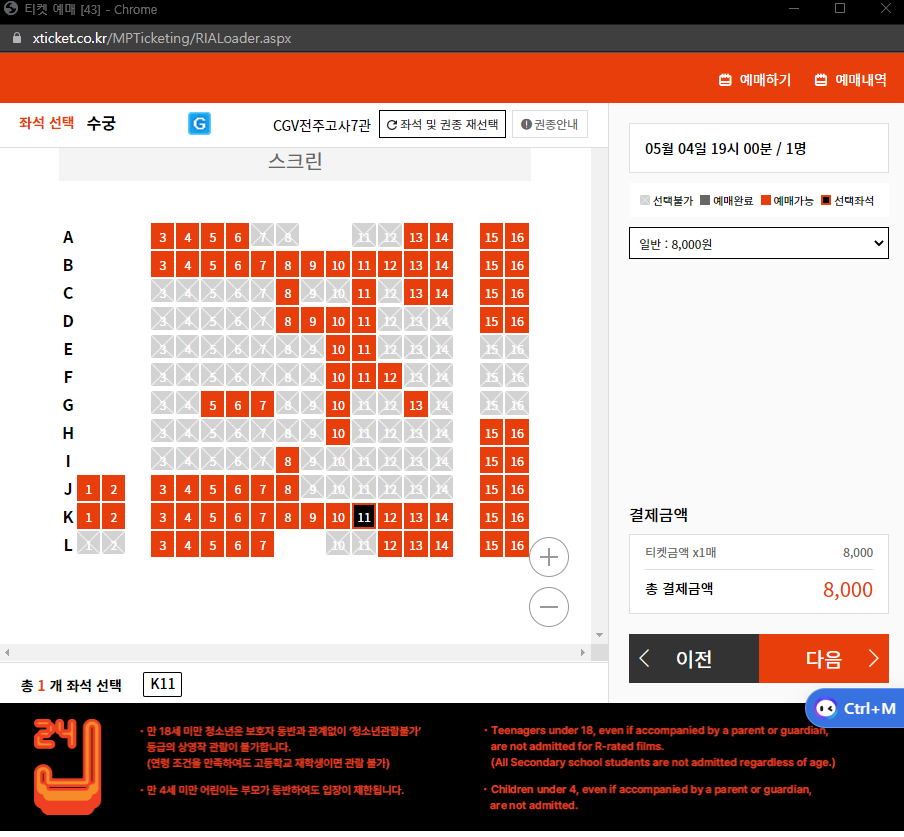Click the 선택좌석 black legend swatch
The image size is (904, 837).
826,200
